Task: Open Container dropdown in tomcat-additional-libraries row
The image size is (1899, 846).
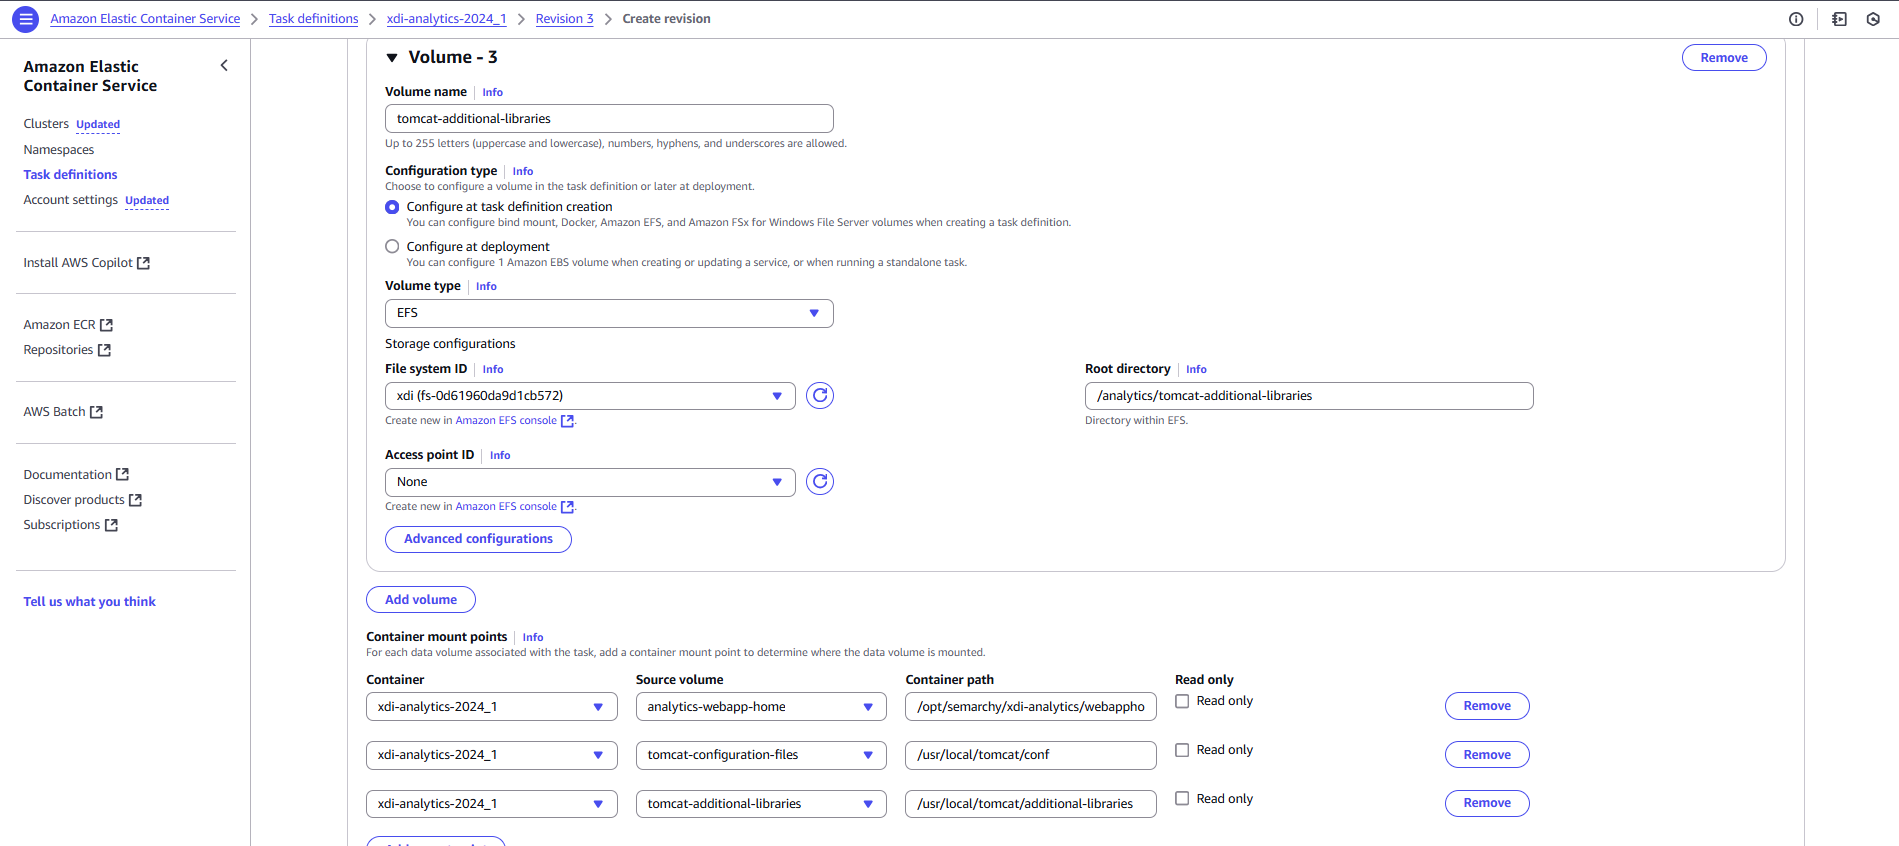Action: click(491, 804)
